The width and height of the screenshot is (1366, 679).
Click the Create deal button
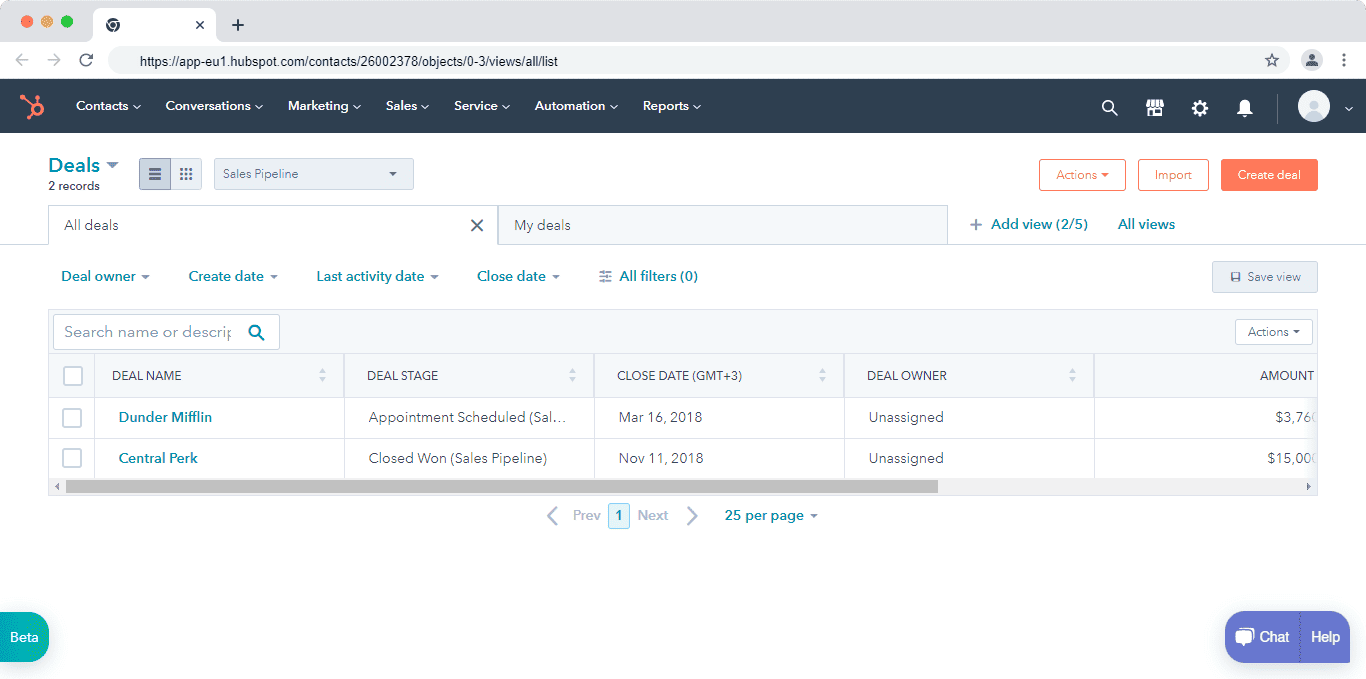[1268, 174]
